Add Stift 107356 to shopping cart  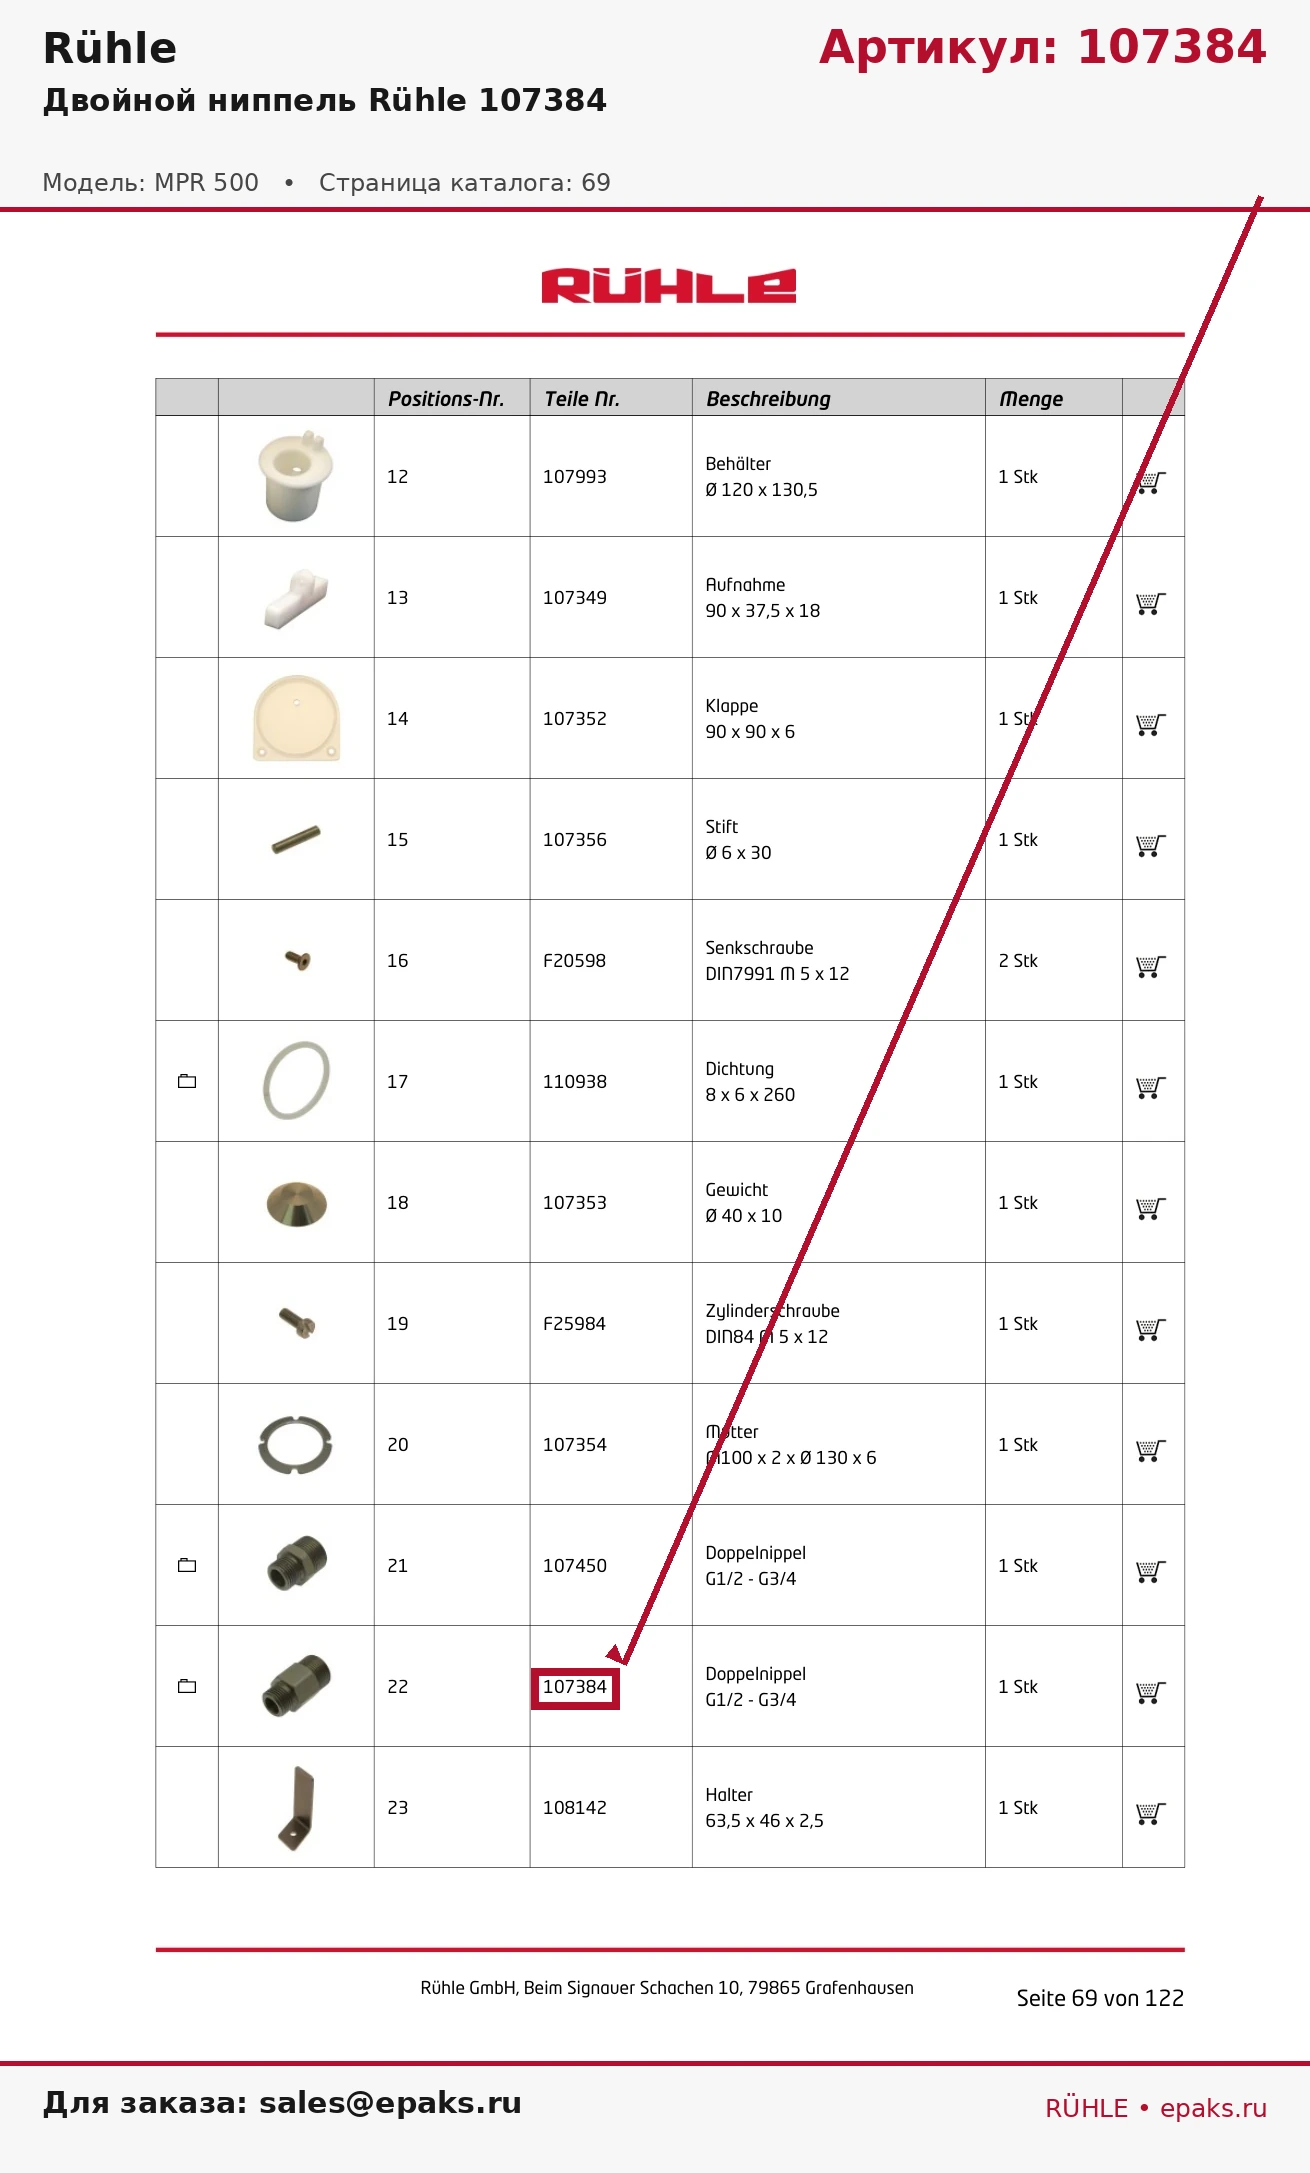(x=1151, y=845)
